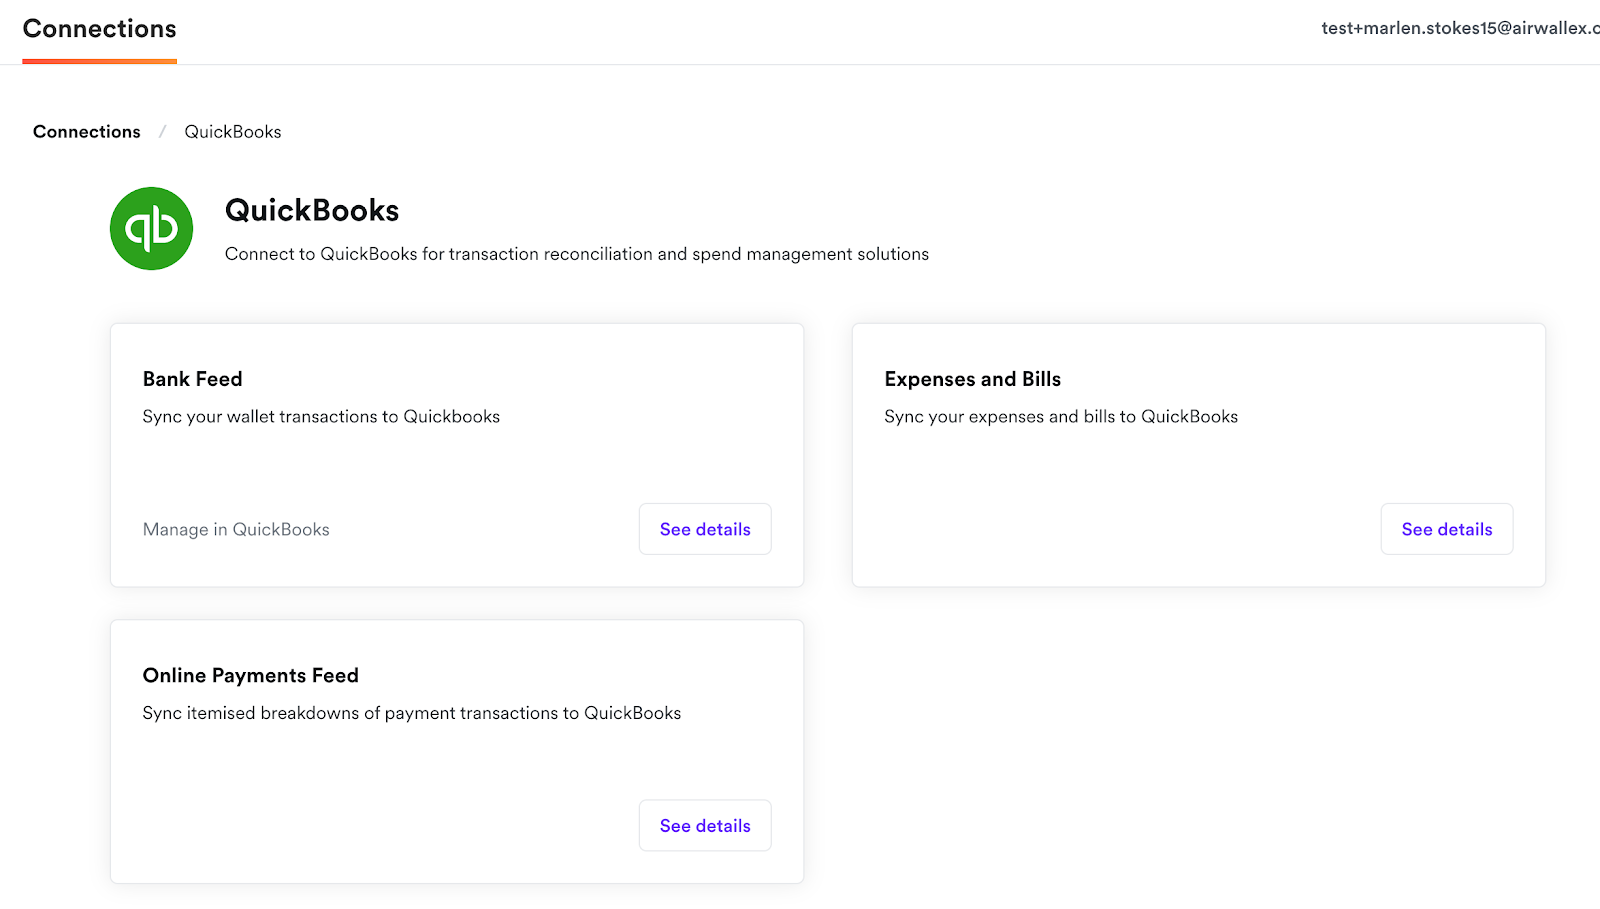Click the large QuickBooks page heading
The height and width of the screenshot is (909, 1600).
tap(312, 210)
